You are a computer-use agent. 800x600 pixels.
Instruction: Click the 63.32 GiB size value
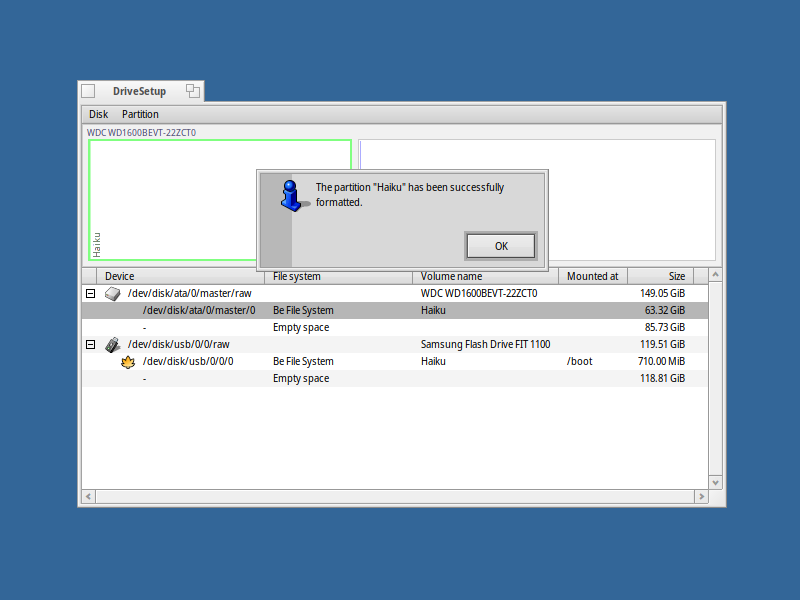pos(665,310)
